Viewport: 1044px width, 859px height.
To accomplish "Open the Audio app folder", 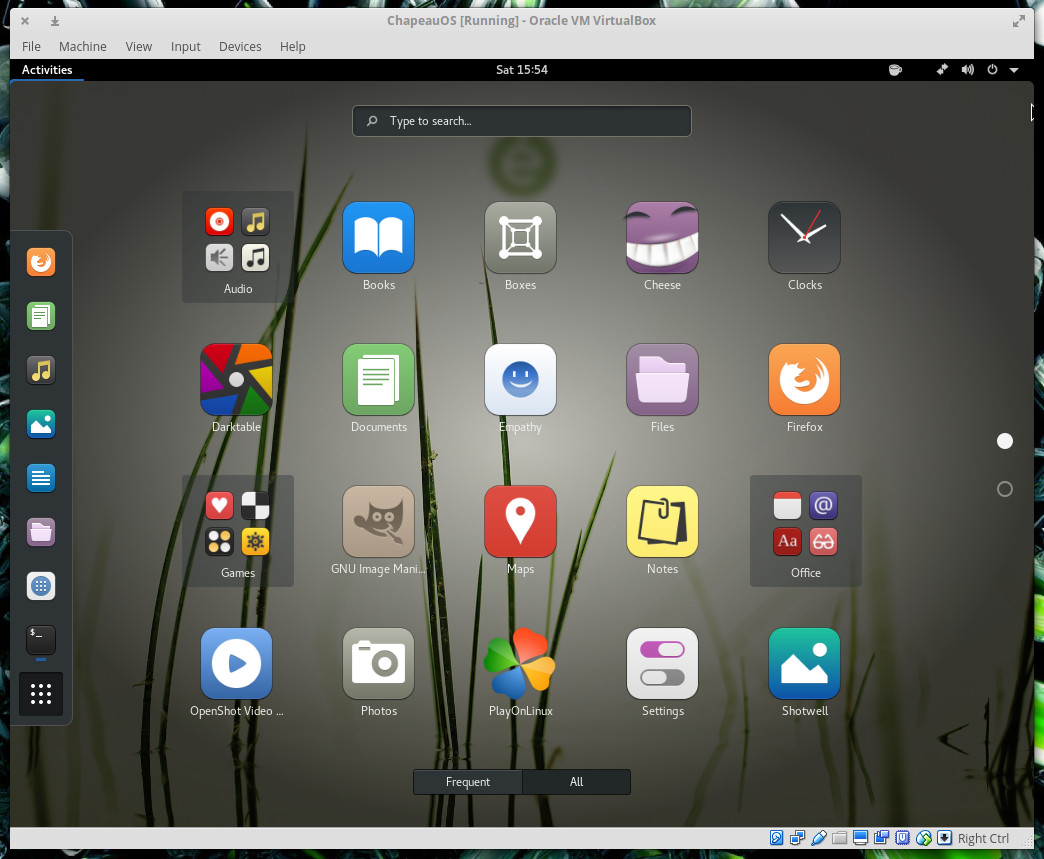I will coord(238,247).
